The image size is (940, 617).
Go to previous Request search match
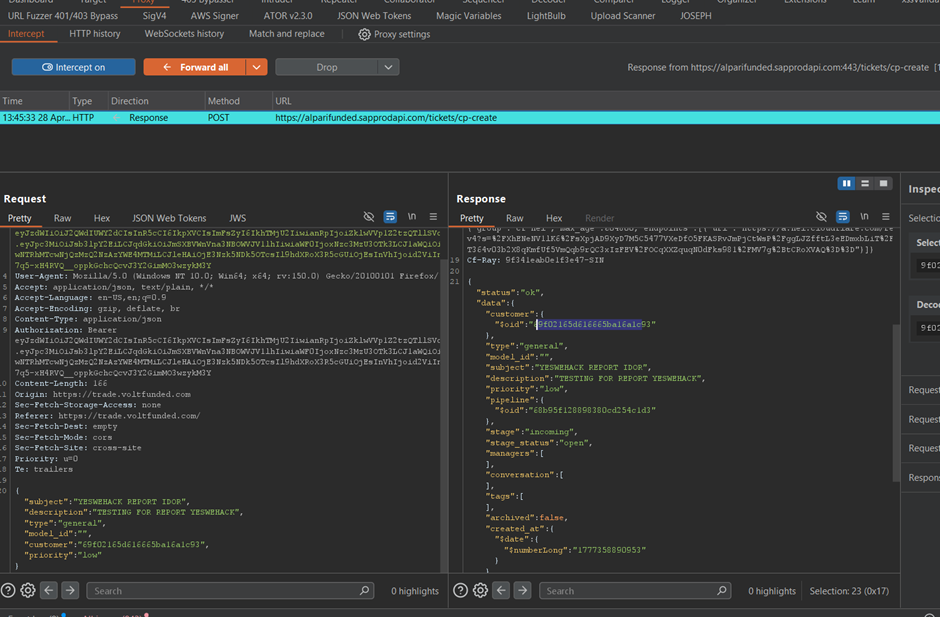[49, 591]
